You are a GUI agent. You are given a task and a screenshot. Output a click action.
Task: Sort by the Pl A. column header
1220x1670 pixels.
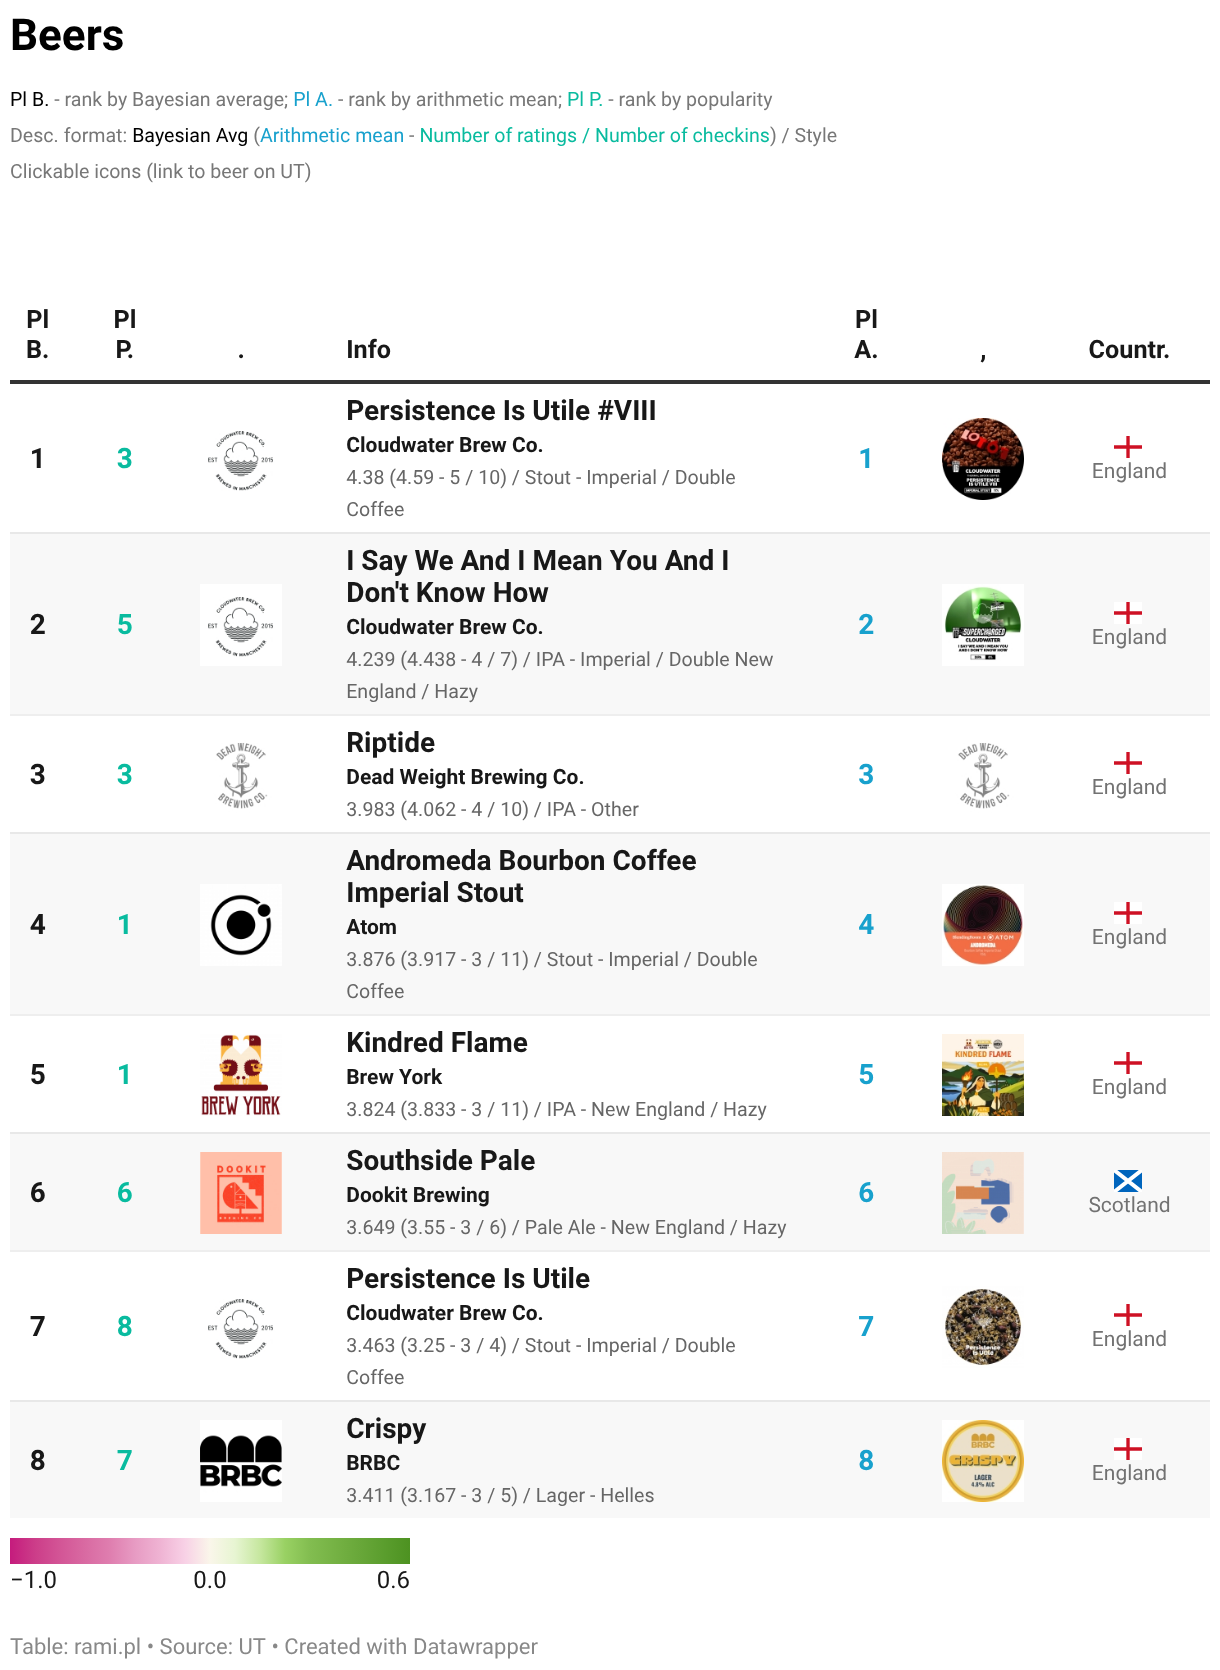point(867,334)
